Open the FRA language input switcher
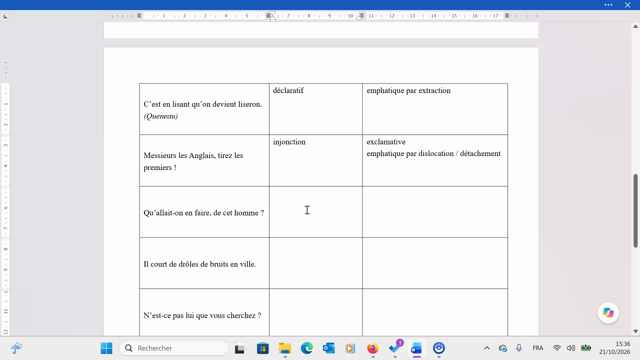This screenshot has height=360, width=640. [538, 348]
